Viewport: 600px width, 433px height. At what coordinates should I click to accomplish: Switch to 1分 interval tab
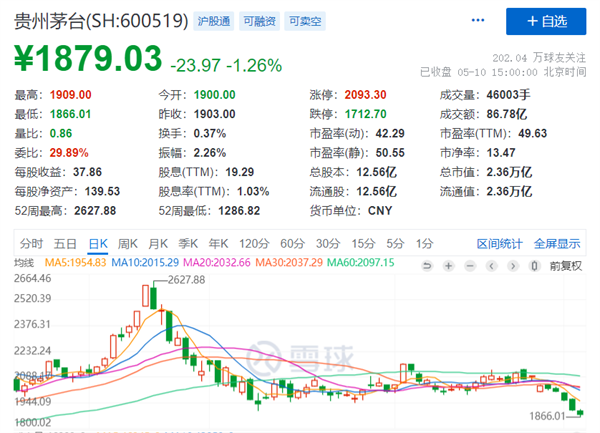424,244
